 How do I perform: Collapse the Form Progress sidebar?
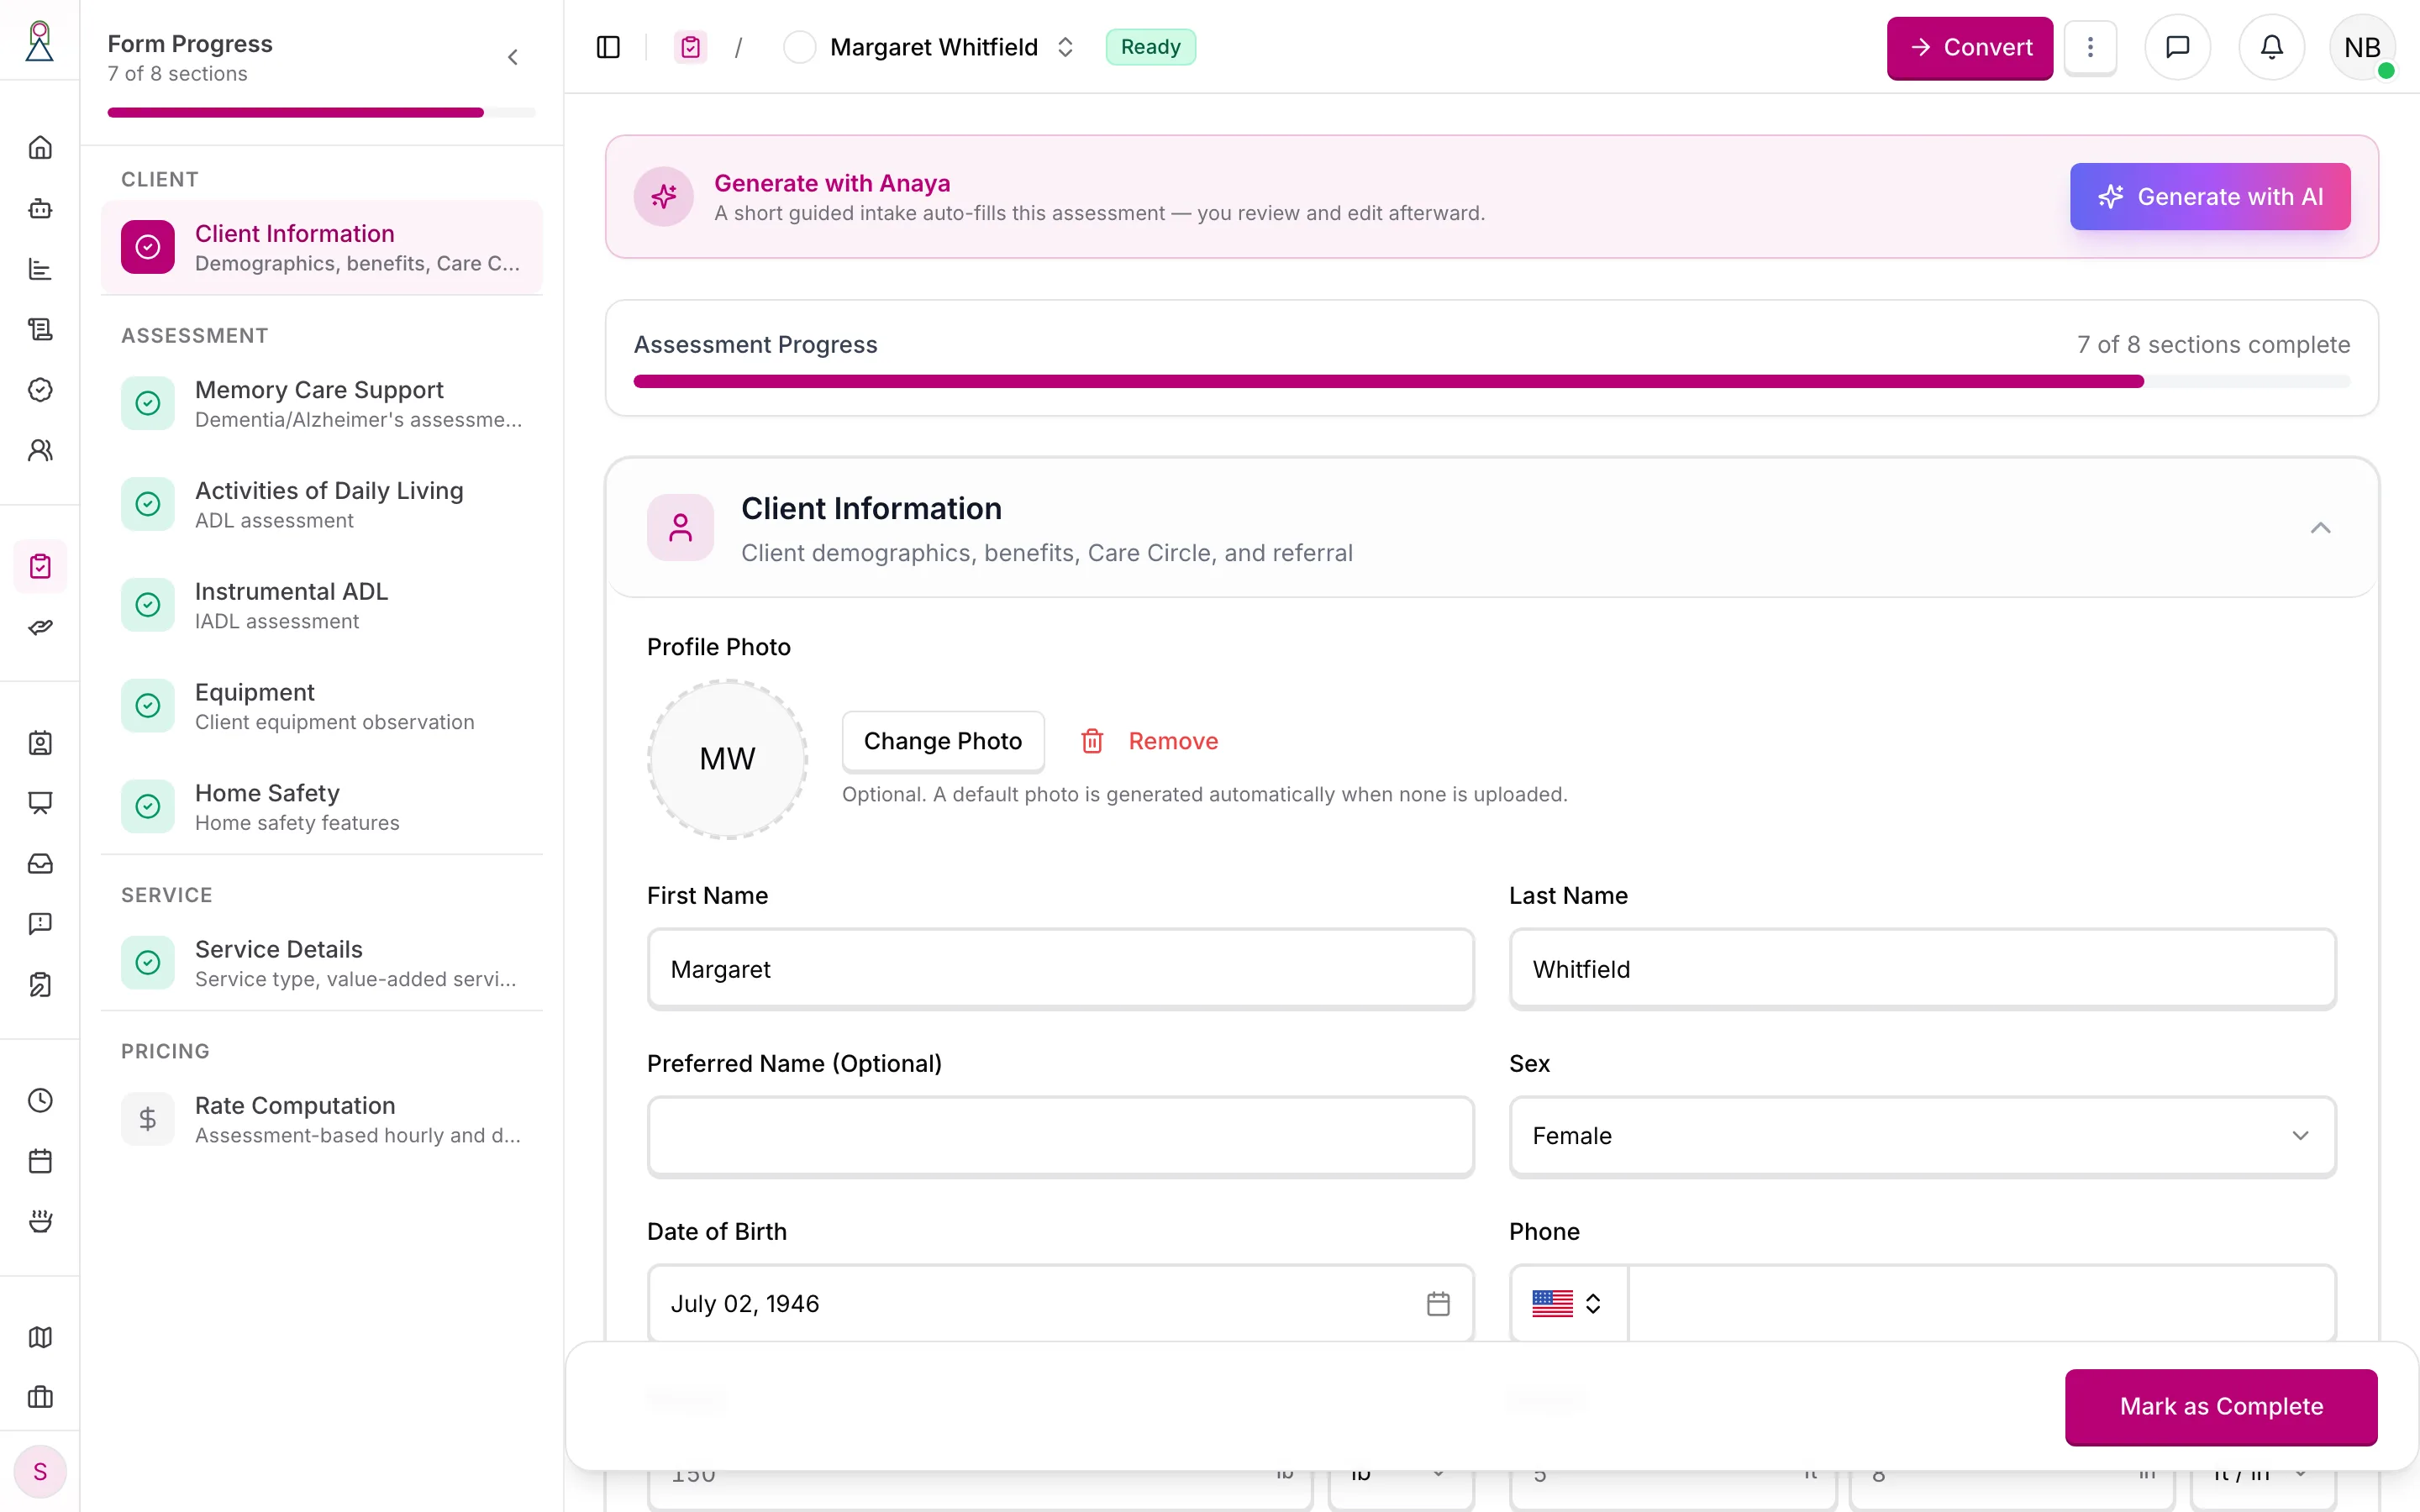click(x=513, y=57)
